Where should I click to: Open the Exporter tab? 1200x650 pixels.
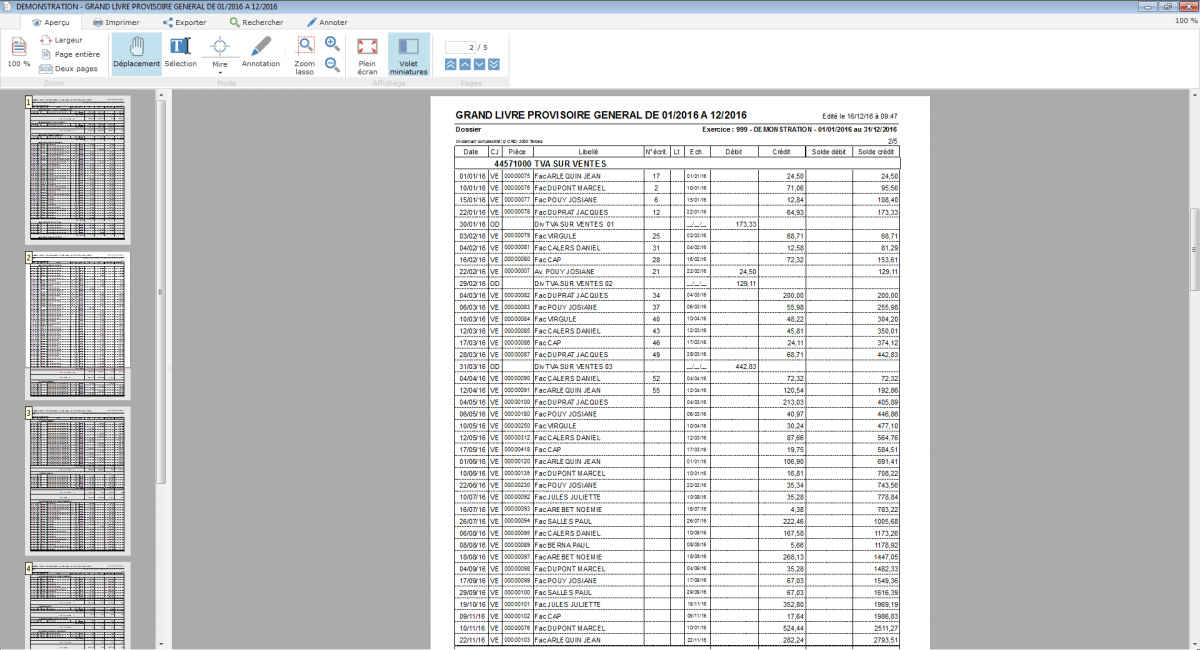(x=184, y=22)
